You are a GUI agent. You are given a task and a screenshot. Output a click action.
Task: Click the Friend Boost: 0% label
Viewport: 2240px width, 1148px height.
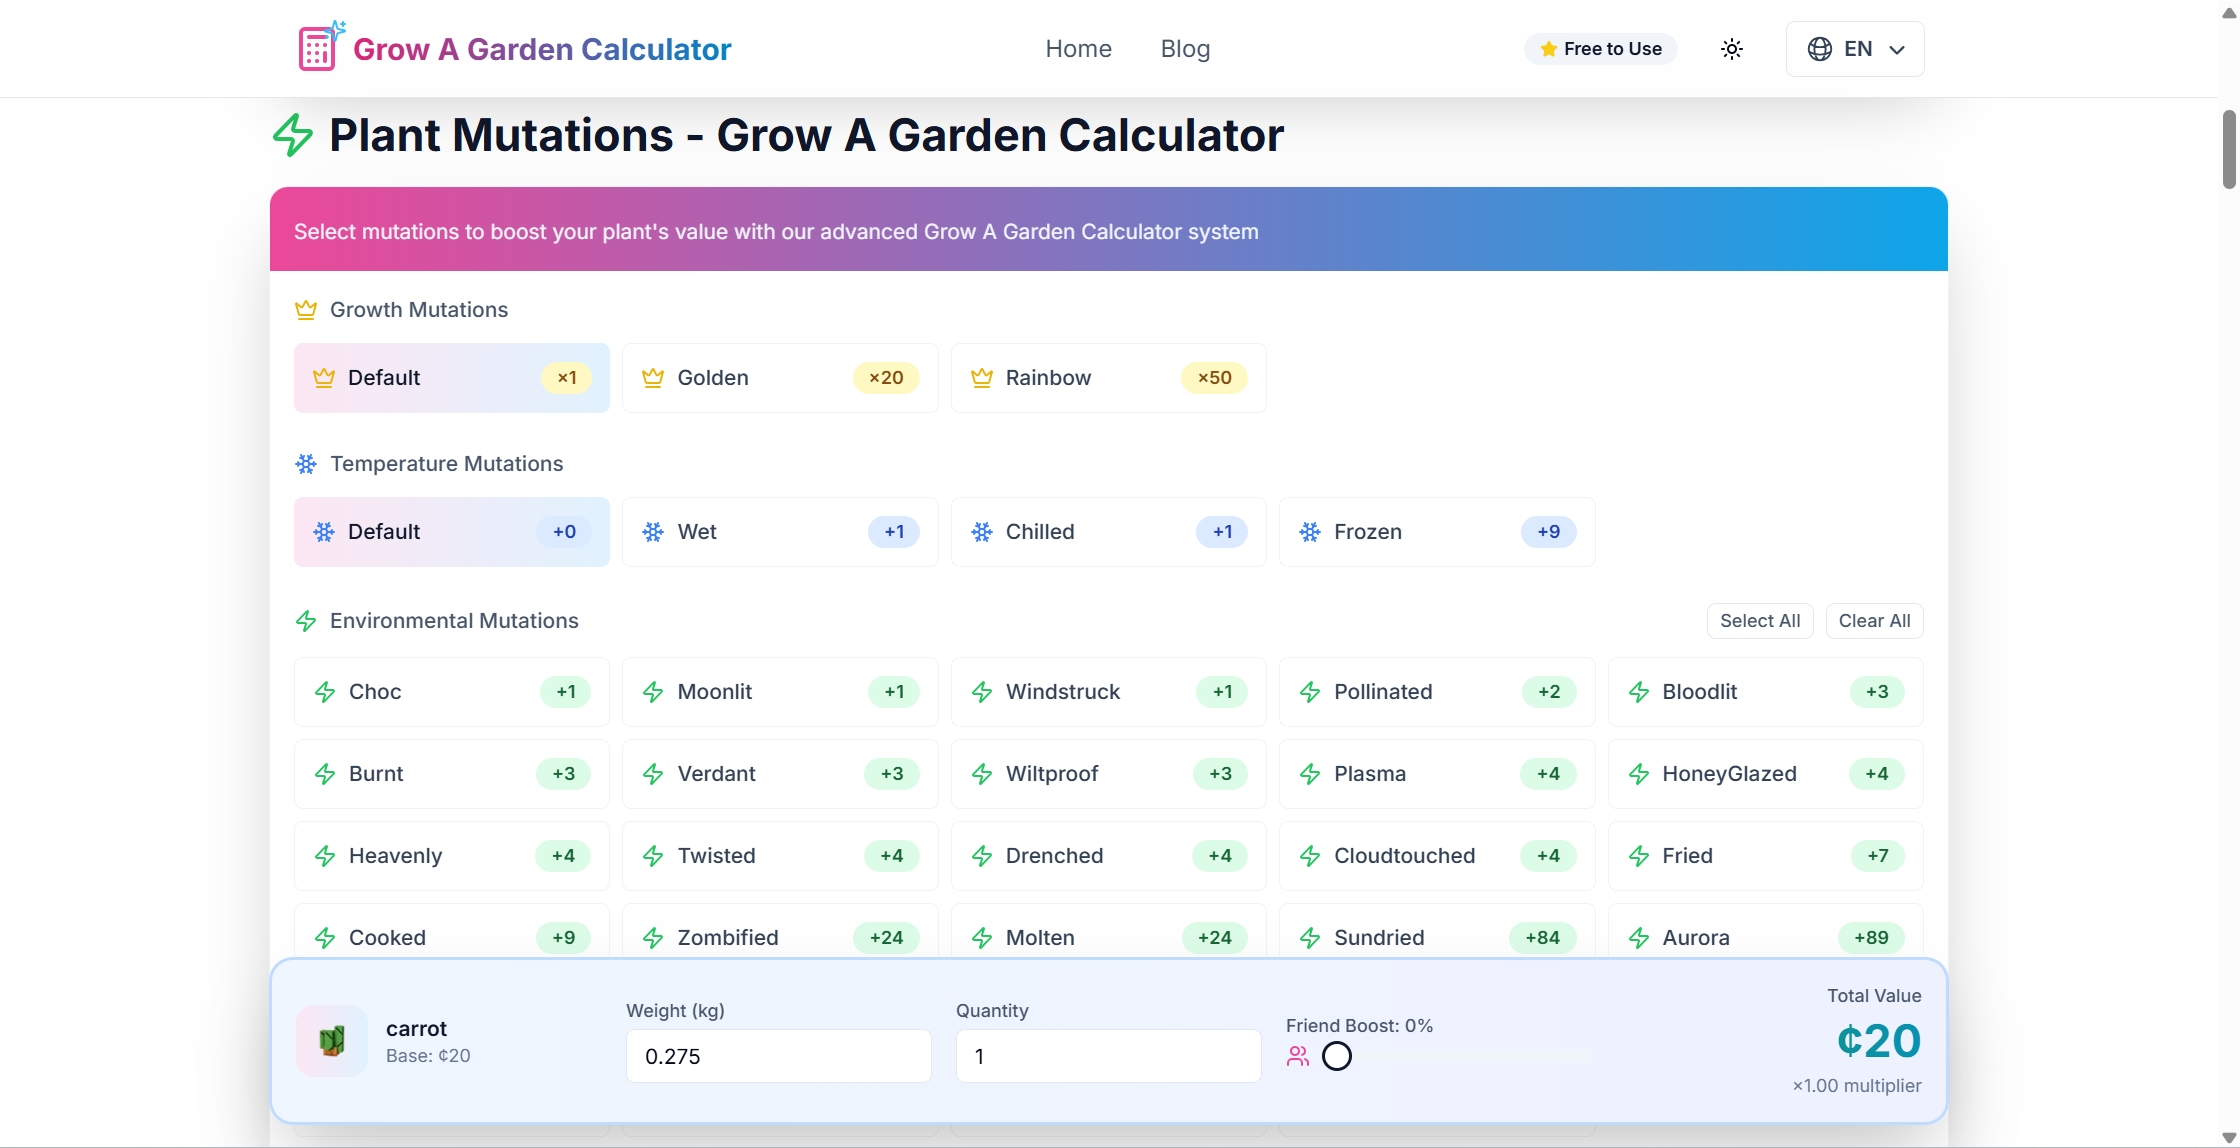point(1359,1026)
